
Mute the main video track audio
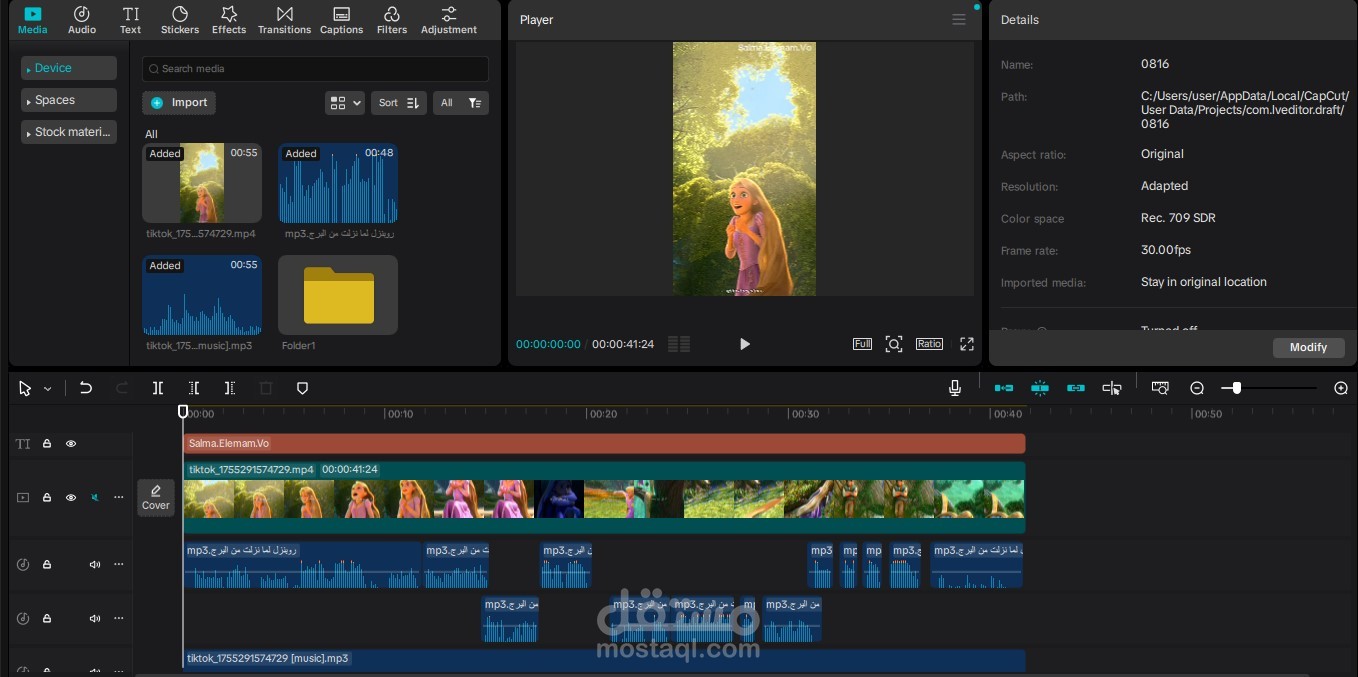point(95,497)
